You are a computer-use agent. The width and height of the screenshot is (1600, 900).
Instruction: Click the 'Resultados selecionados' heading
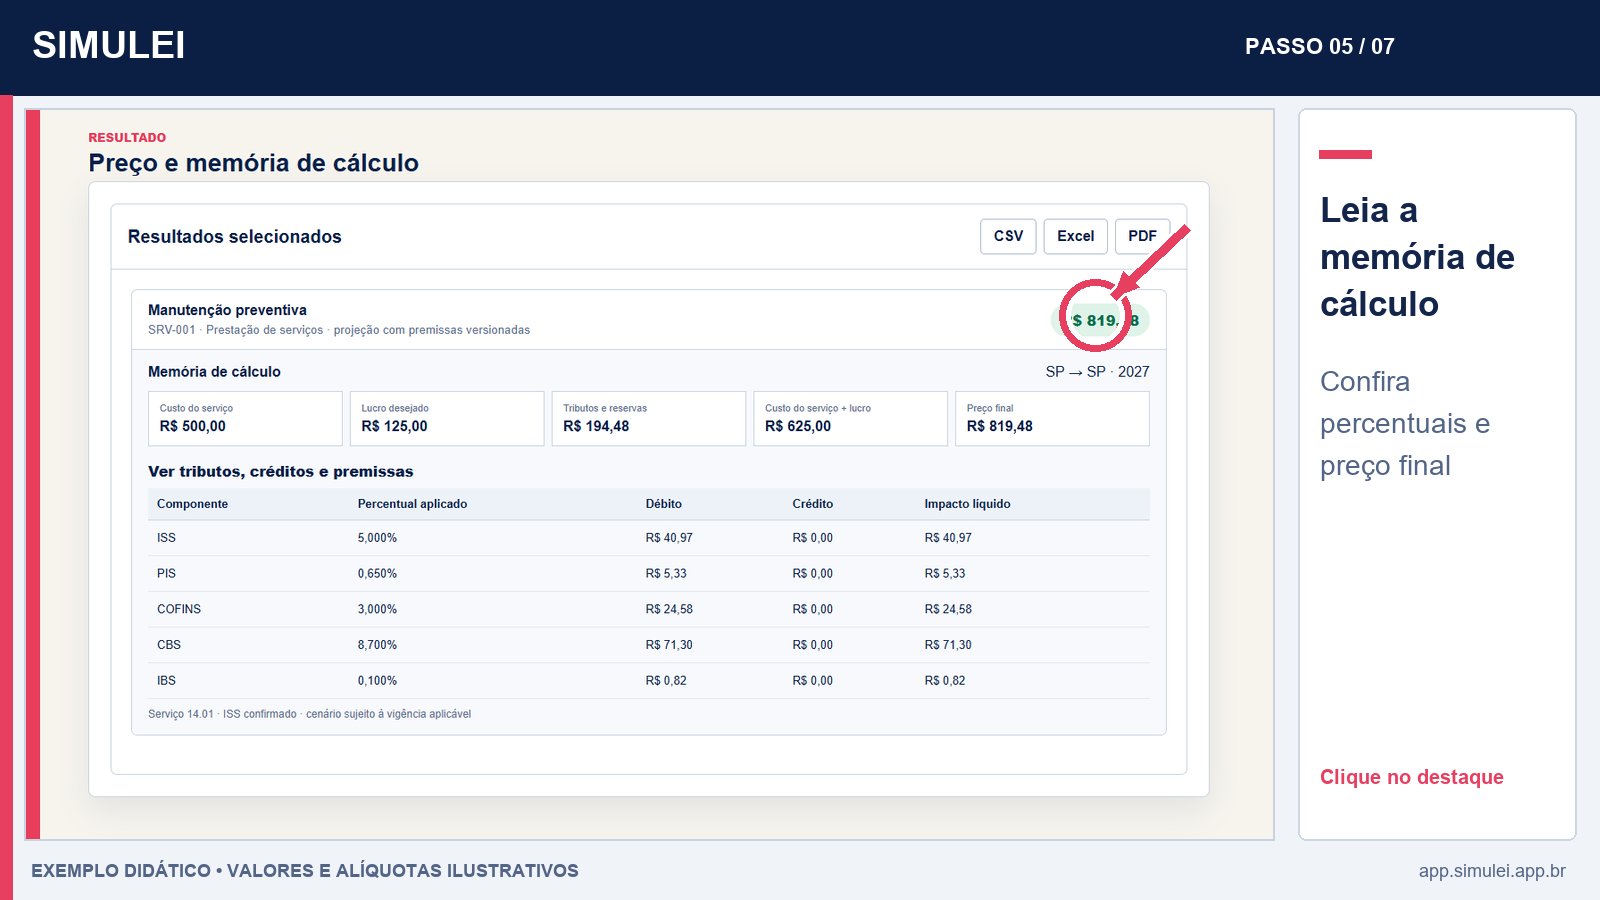pyautogui.click(x=234, y=237)
